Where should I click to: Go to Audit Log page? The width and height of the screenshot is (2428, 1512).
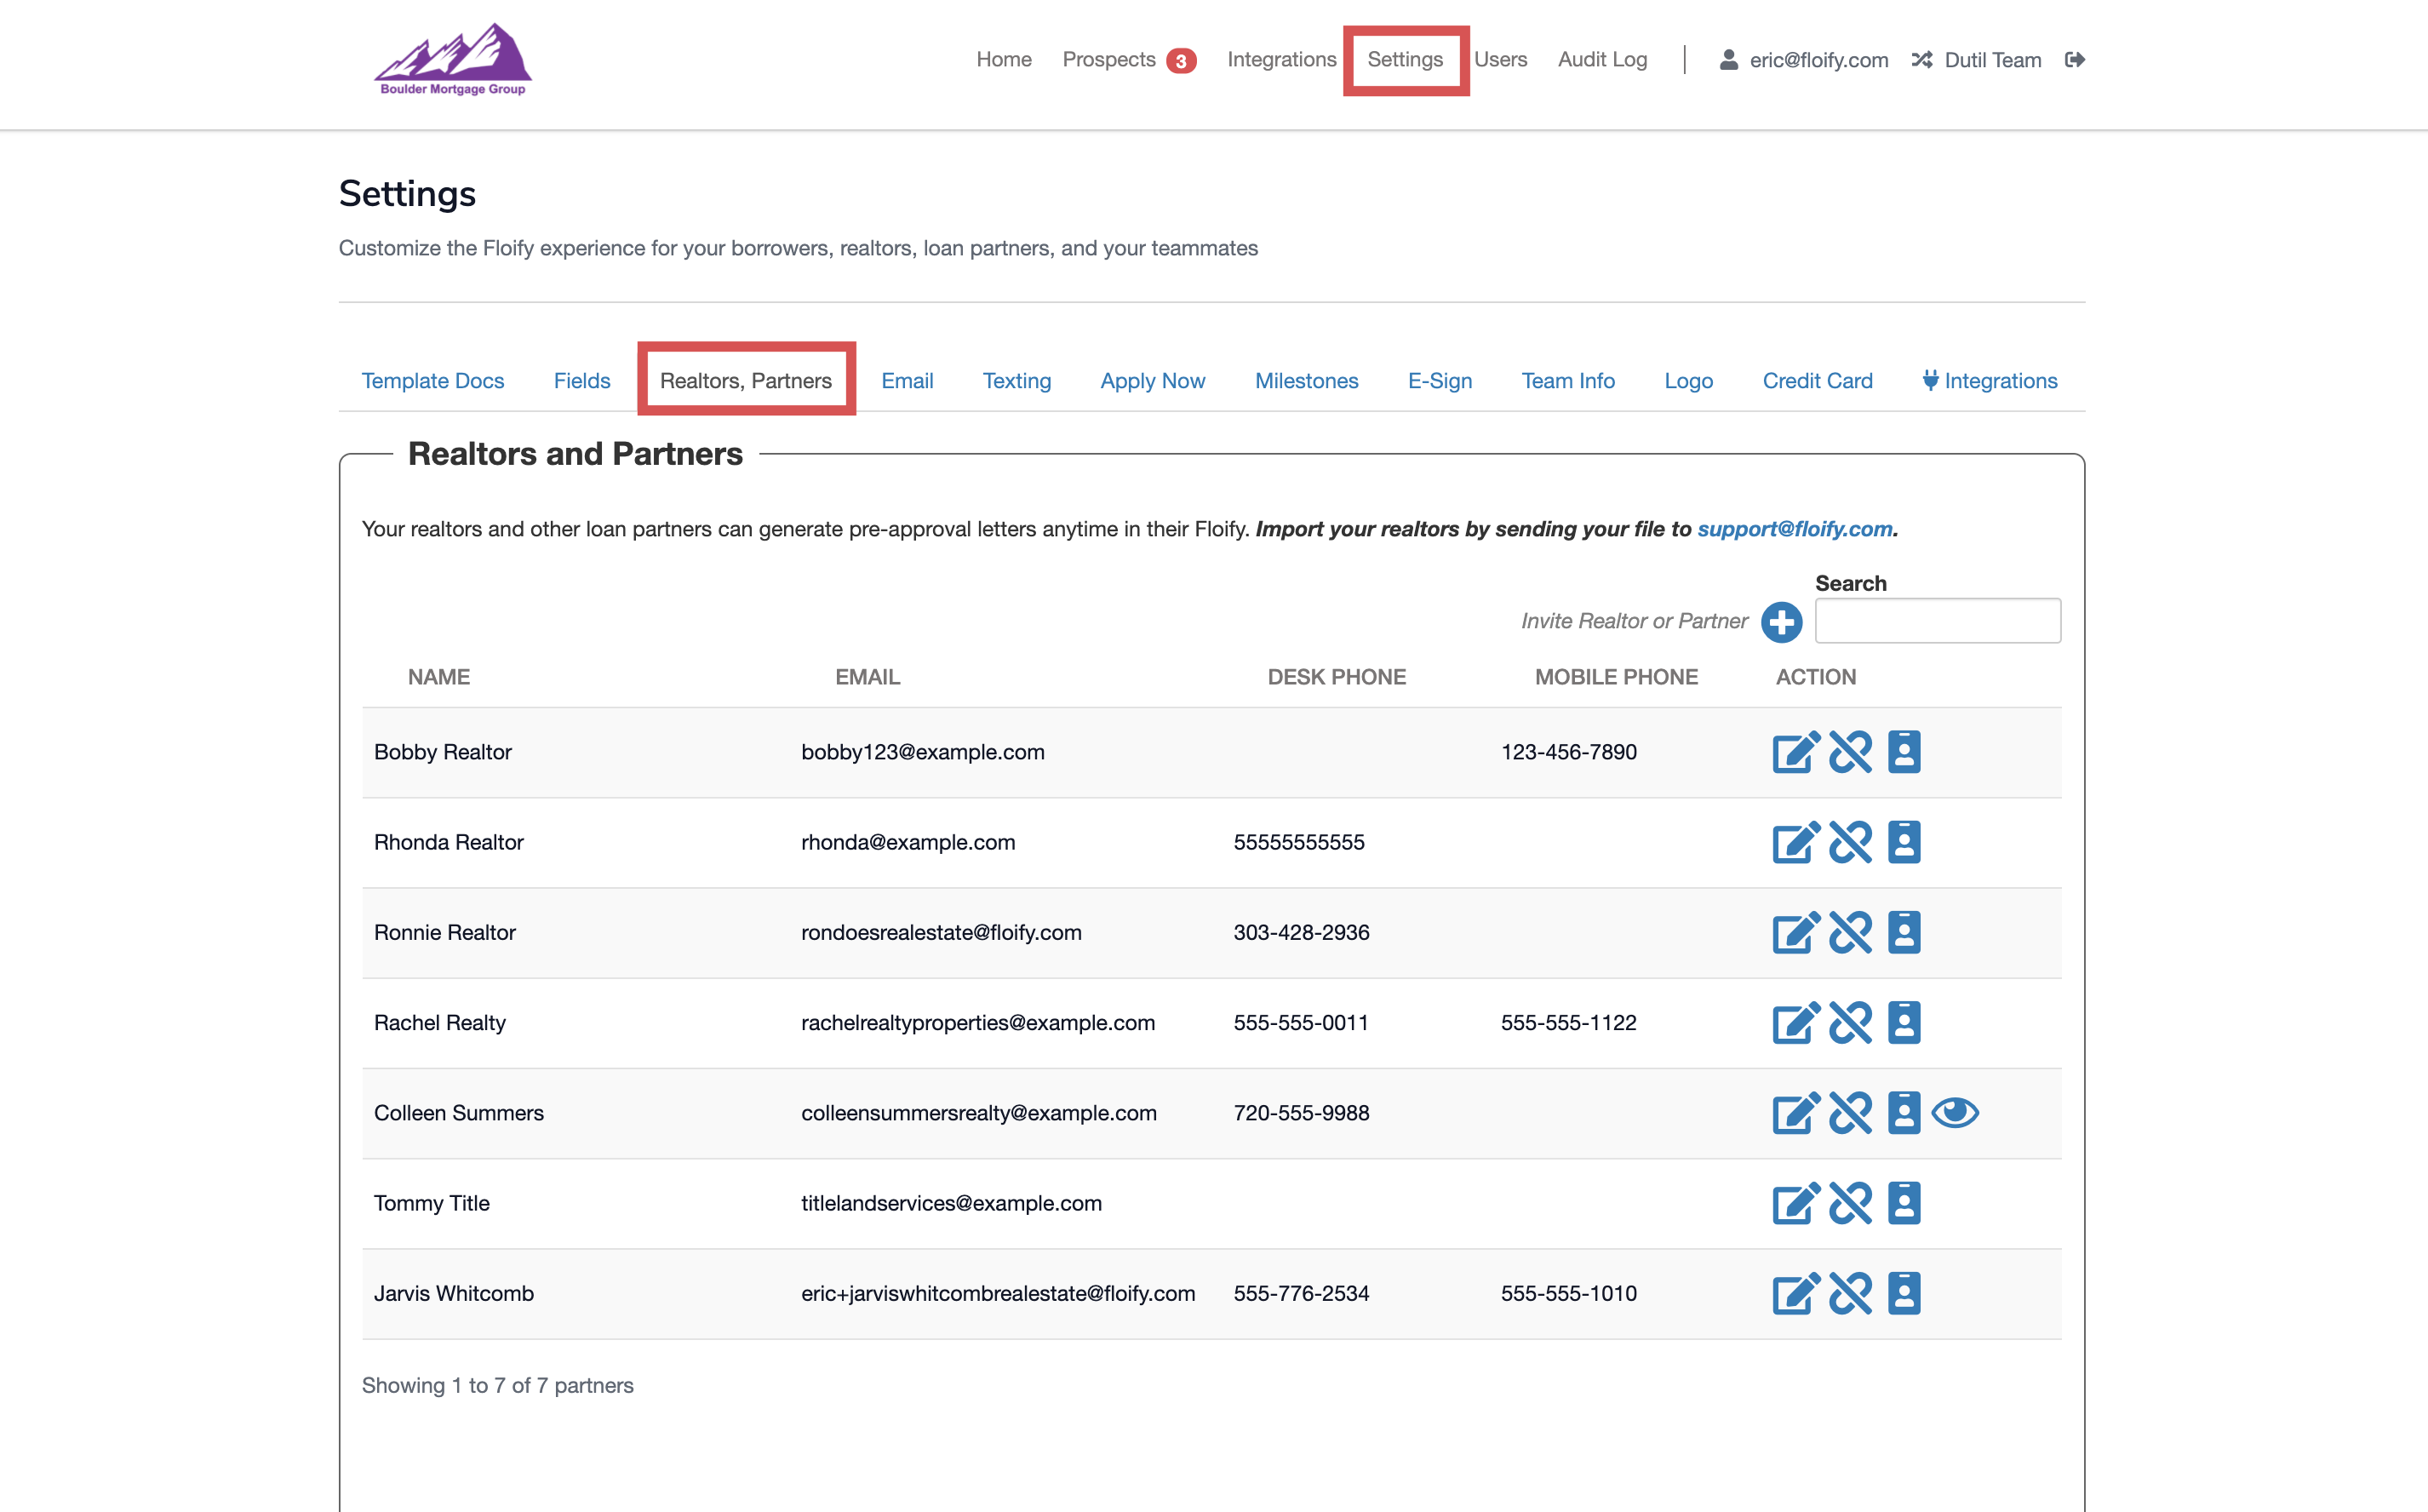pos(1602,60)
